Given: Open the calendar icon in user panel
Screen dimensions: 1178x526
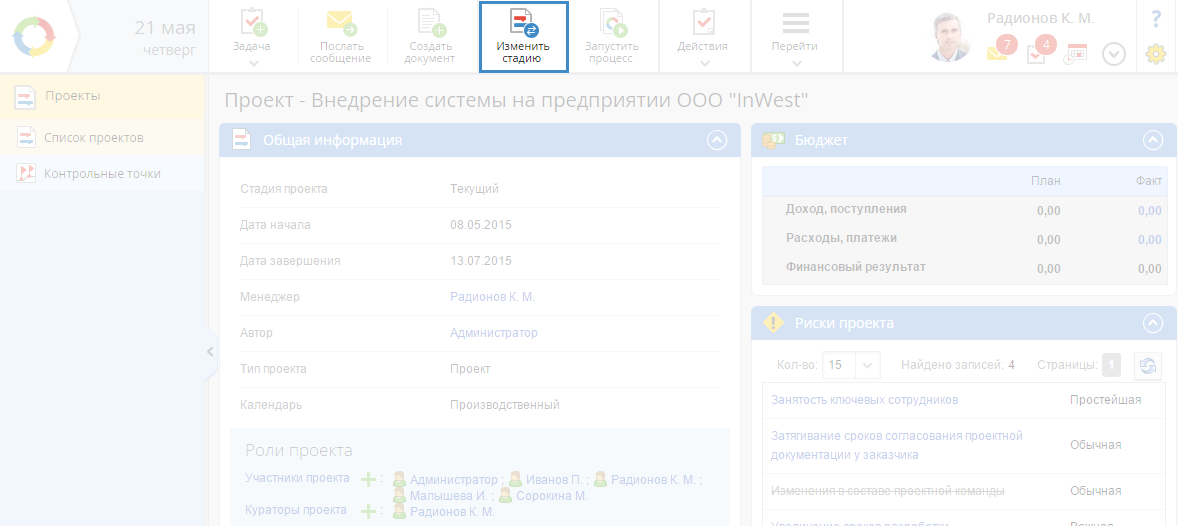Looking at the screenshot, I should click(x=1076, y=54).
